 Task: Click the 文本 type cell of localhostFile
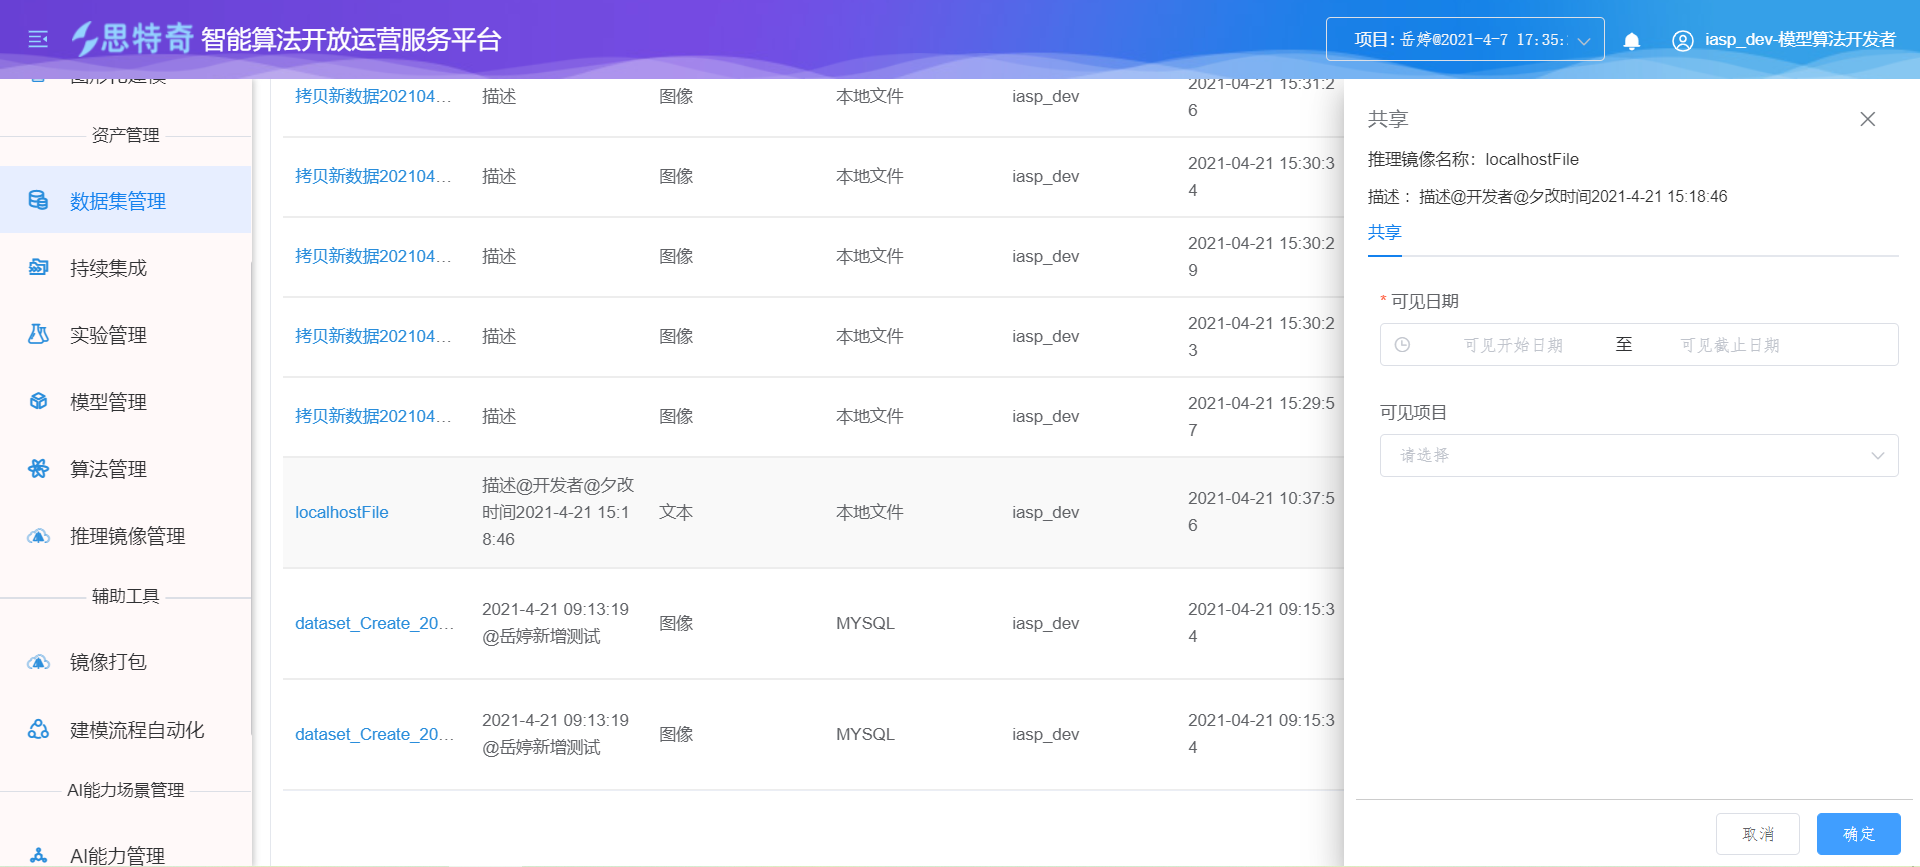tap(676, 512)
